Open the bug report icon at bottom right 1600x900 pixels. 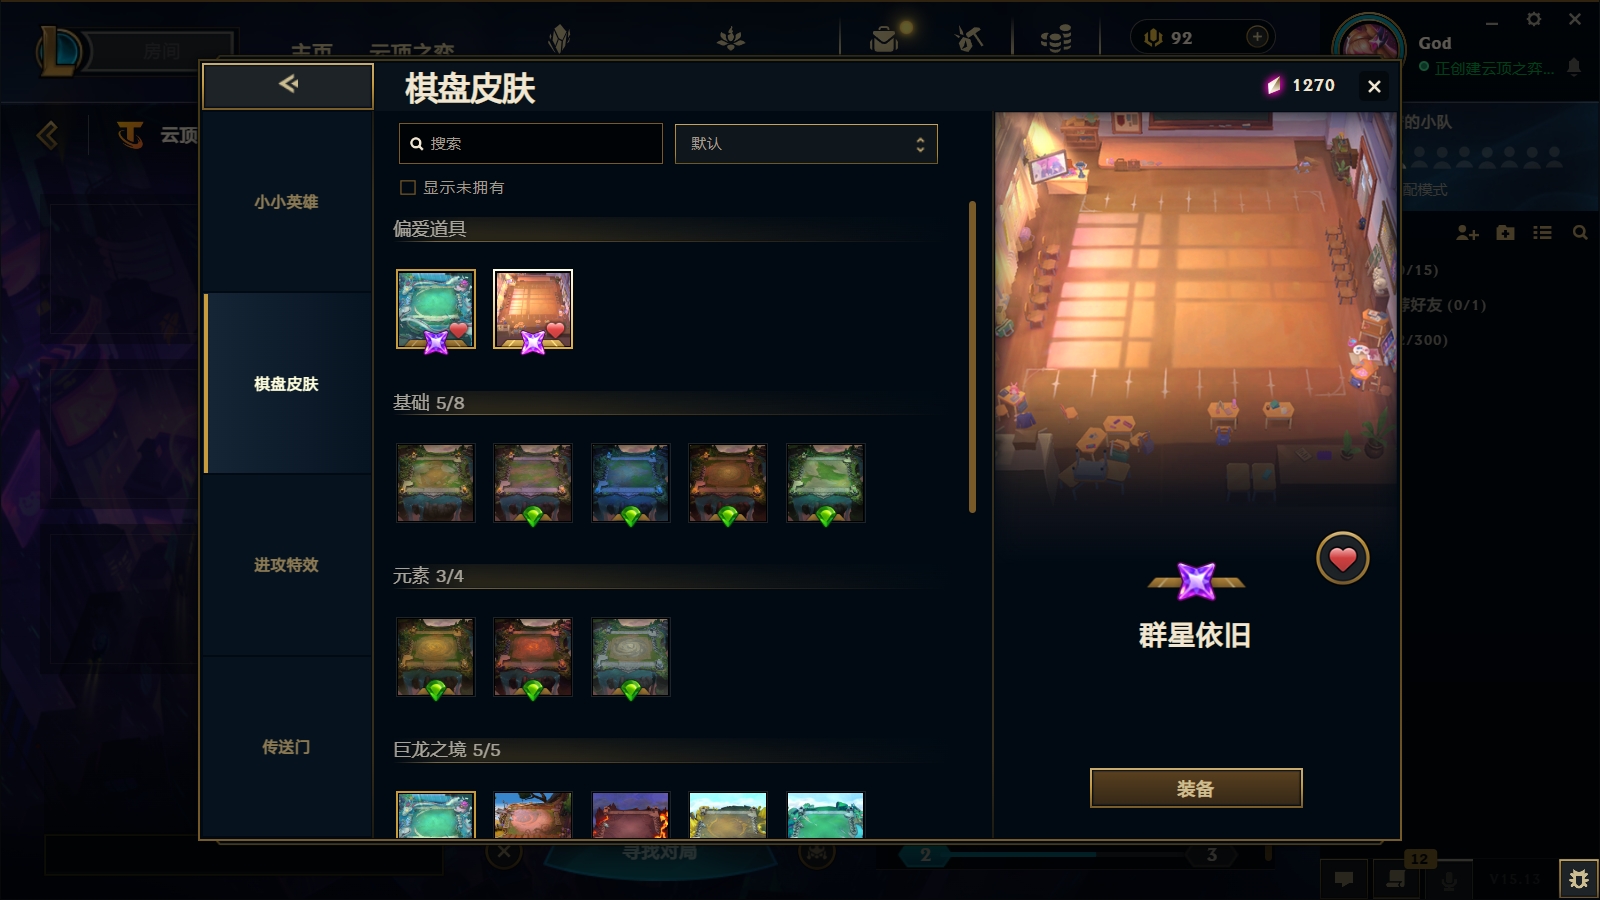click(x=1579, y=879)
